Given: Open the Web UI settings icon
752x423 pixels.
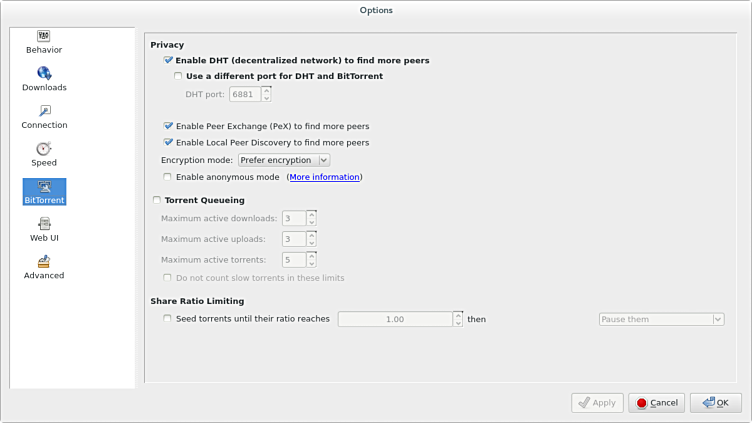Looking at the screenshot, I should click(44, 225).
